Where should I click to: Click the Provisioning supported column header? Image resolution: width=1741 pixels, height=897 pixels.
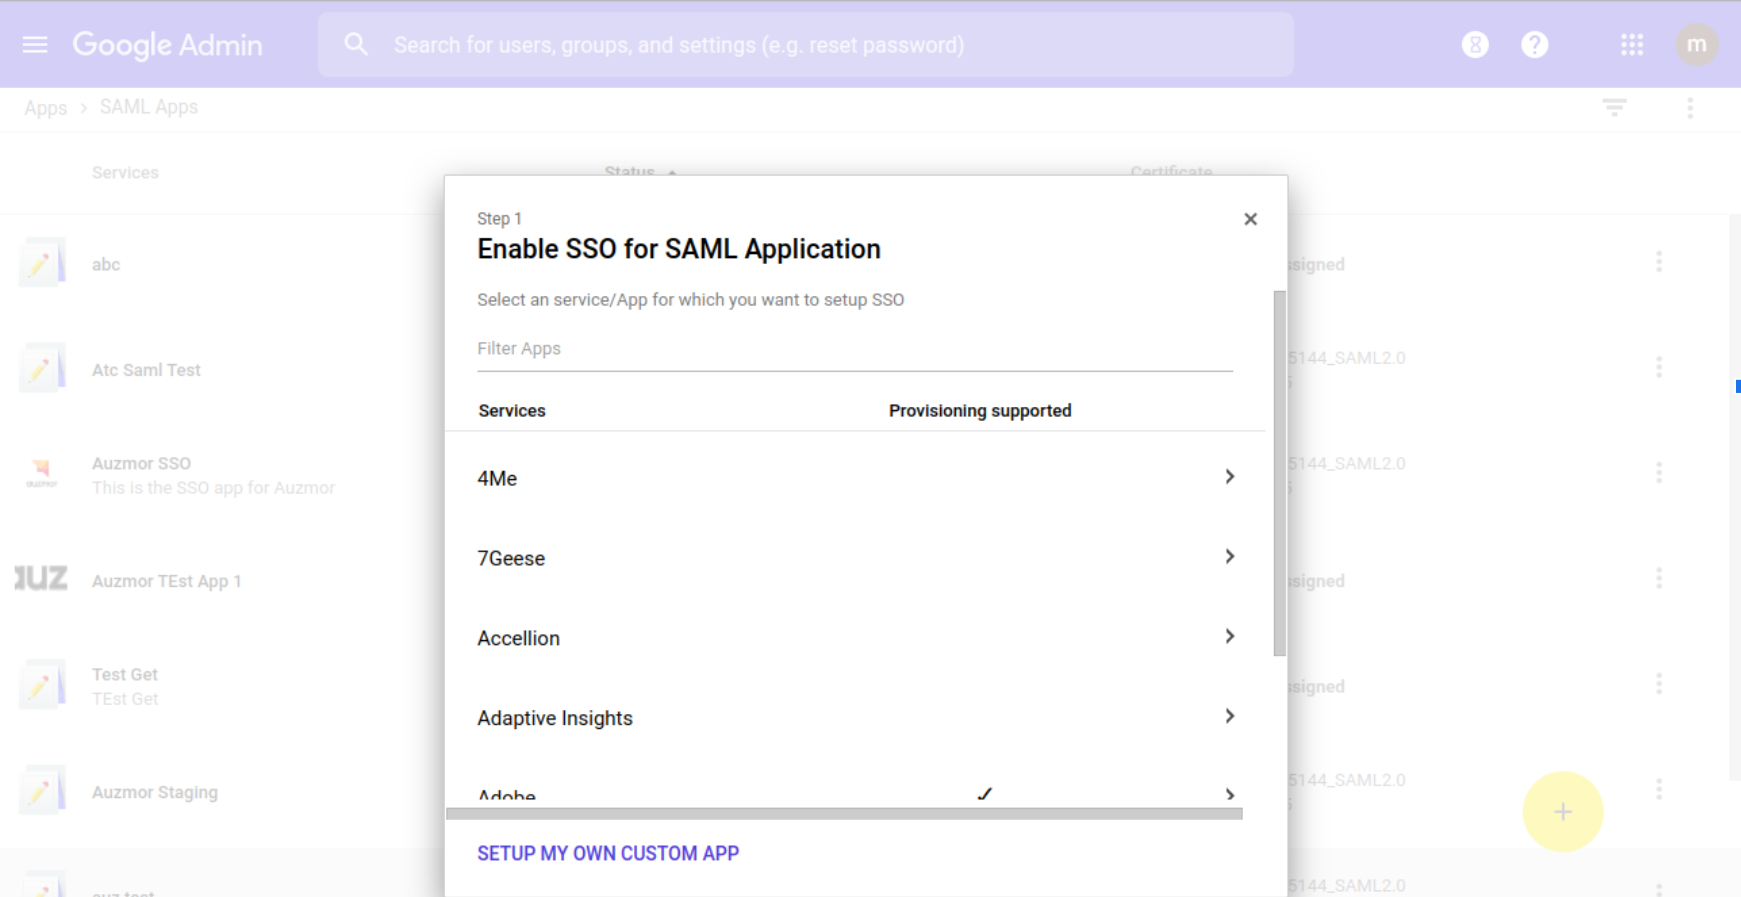click(x=980, y=411)
